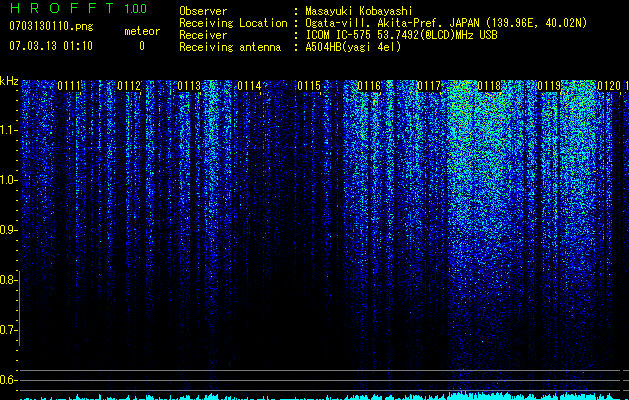629x400 pixels.
Task: Click the 0.6 kHz frequency axis label
Action: [9, 380]
